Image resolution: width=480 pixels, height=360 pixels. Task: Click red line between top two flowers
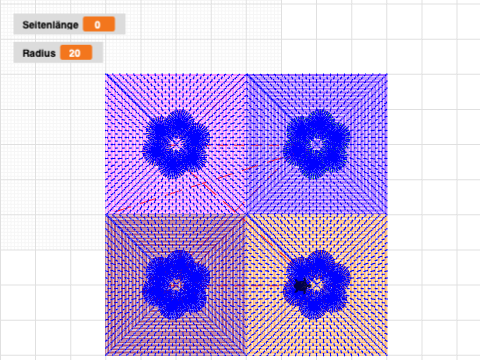246,145
